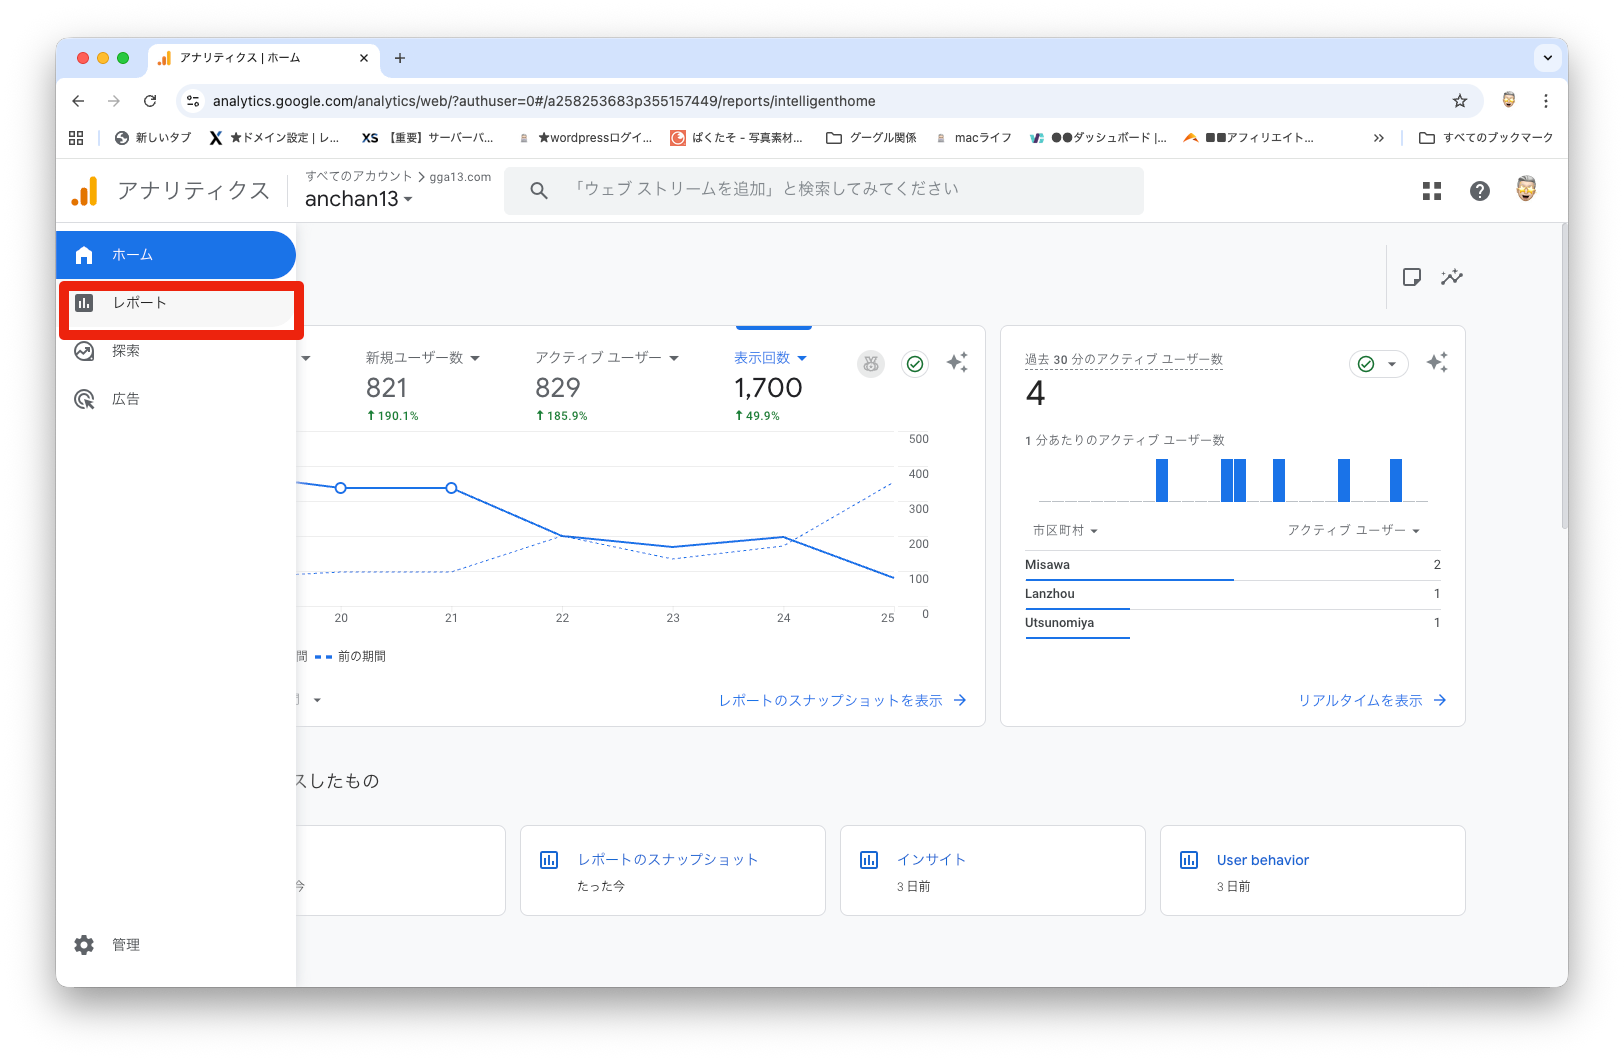Image resolution: width=1624 pixels, height=1061 pixels.
Task: Bookmark this page with the star icon
Action: [1459, 101]
